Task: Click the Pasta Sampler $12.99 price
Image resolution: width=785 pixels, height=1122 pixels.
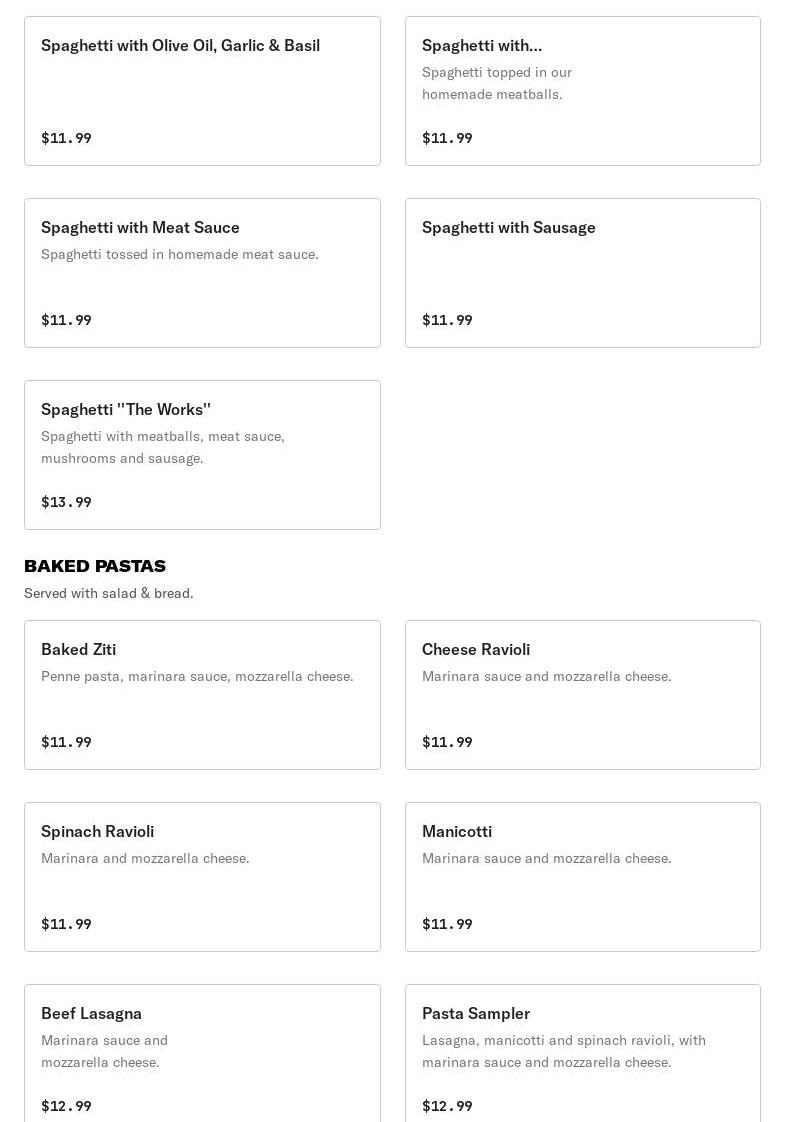Action: 447,1106
